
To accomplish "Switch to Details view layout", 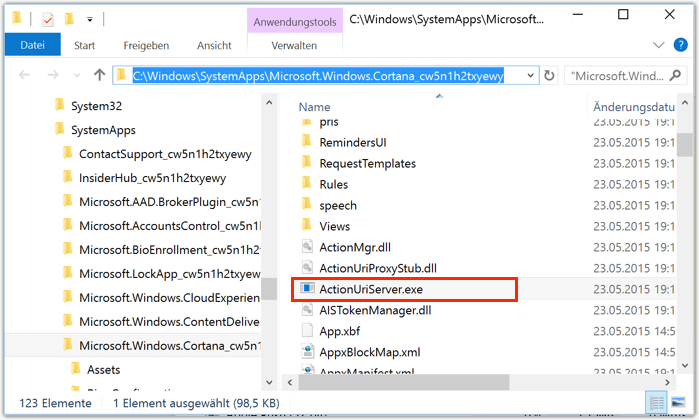I will (x=656, y=403).
